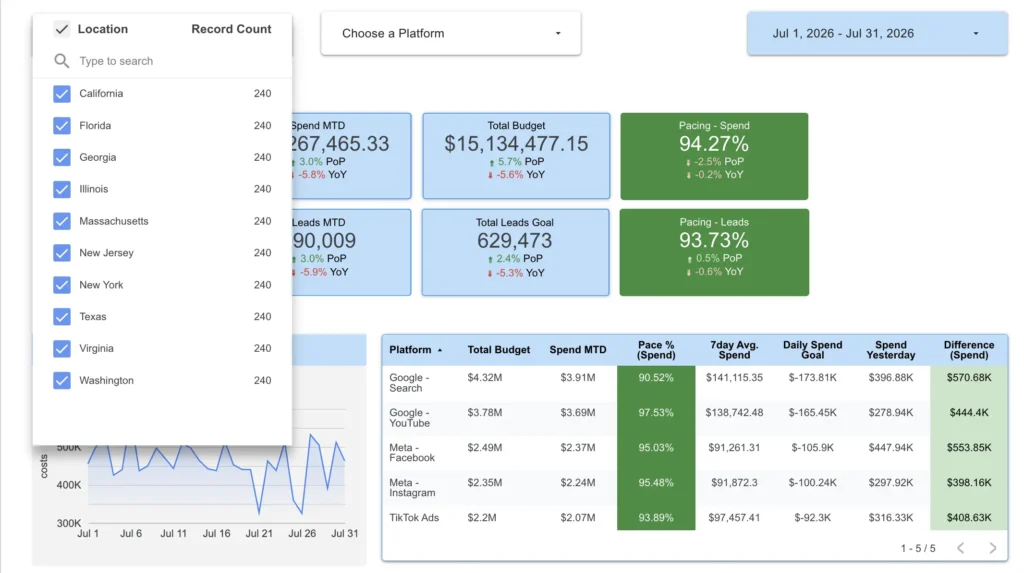This screenshot has width=1024, height=573.
Task: Click the Choose a Platform dropdown arrow
Action: coord(558,33)
